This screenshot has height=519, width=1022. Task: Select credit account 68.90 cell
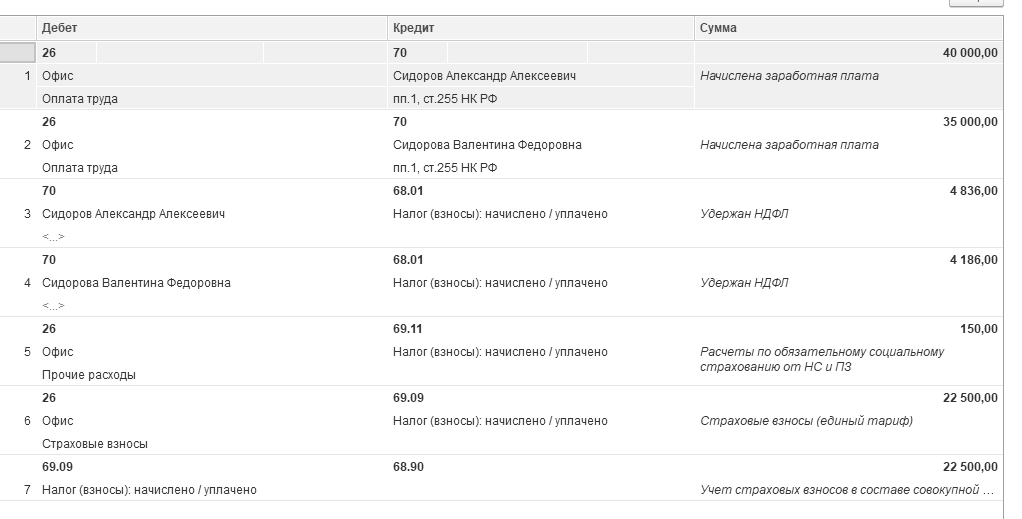click(408, 467)
